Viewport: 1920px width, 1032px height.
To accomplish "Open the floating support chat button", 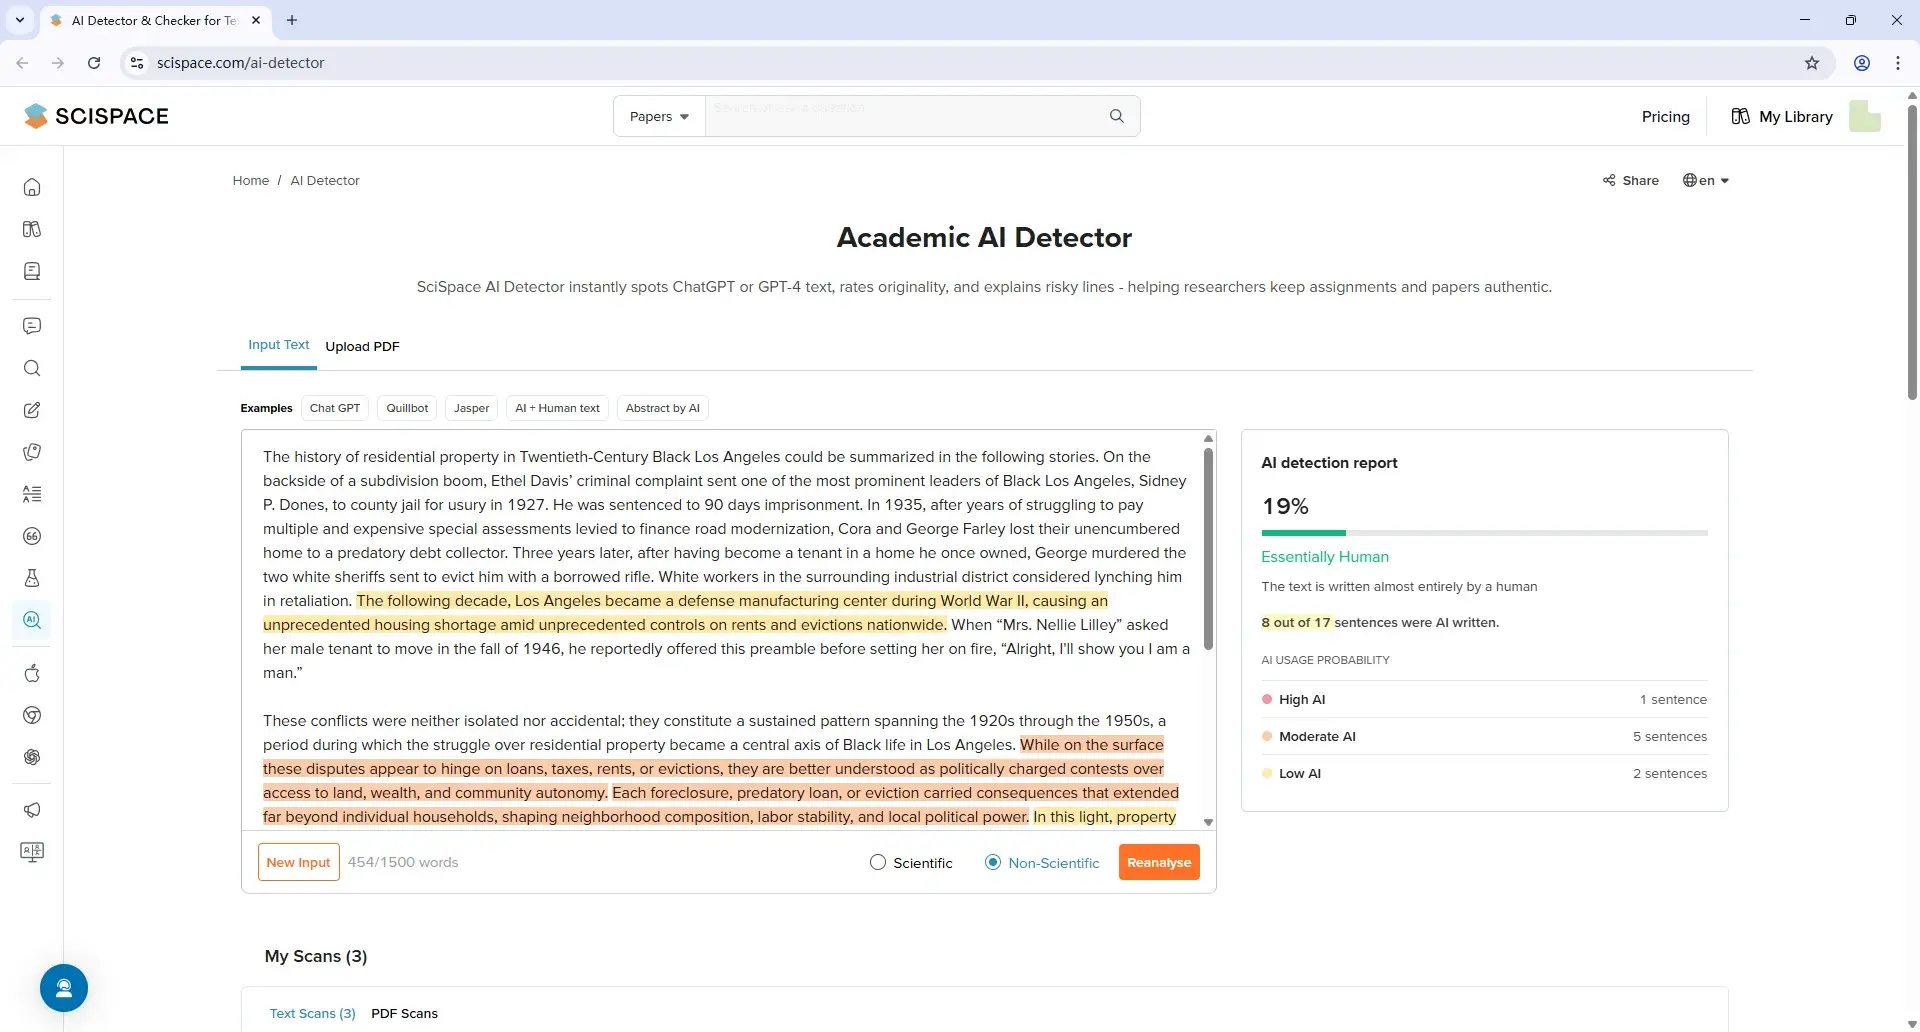I will click(64, 988).
